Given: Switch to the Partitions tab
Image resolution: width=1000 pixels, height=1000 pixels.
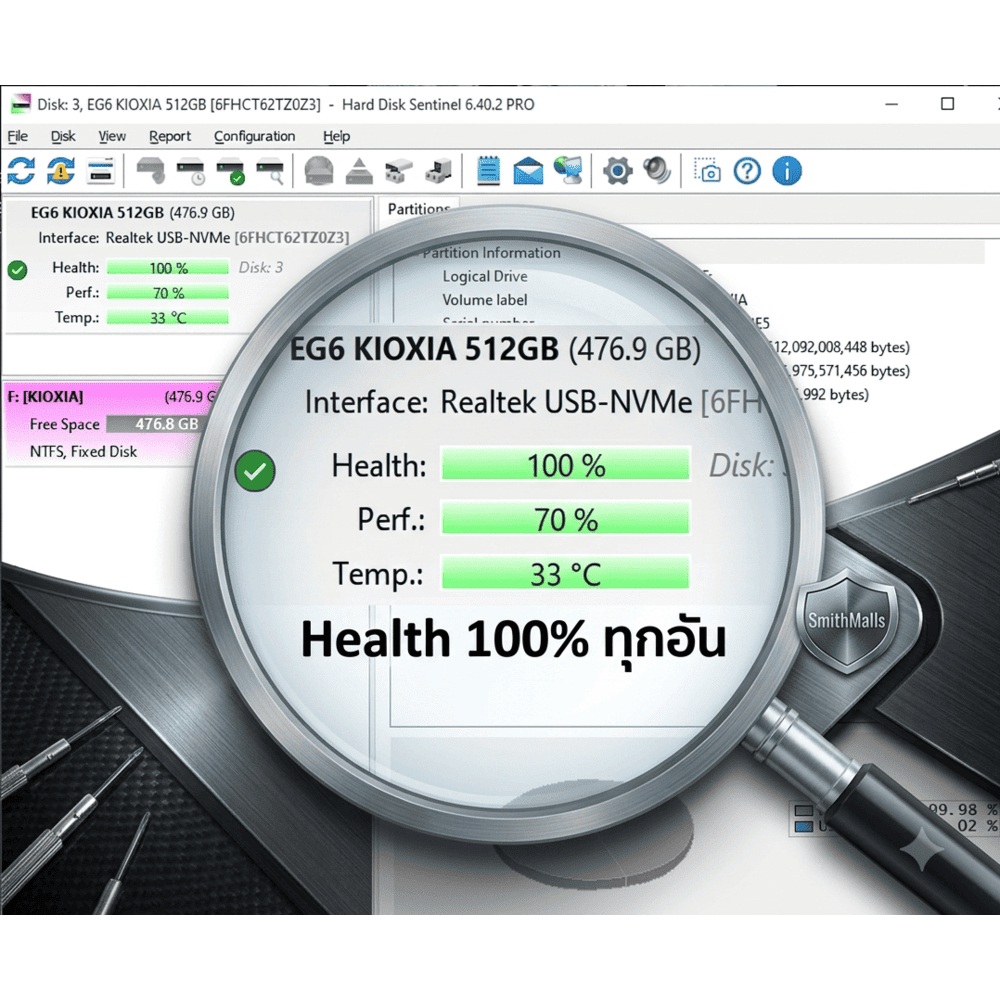Looking at the screenshot, I should click(419, 209).
